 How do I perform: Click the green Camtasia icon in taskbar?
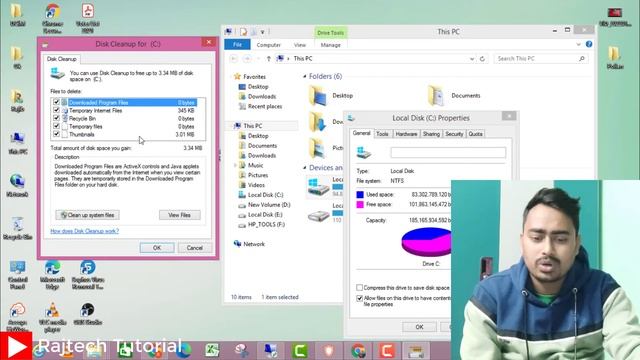pos(300,350)
